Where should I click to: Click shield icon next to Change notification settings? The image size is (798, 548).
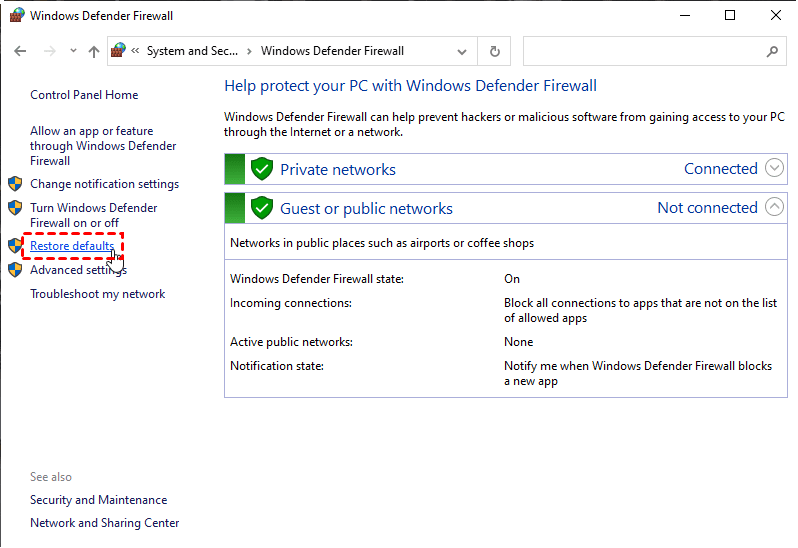[15, 184]
